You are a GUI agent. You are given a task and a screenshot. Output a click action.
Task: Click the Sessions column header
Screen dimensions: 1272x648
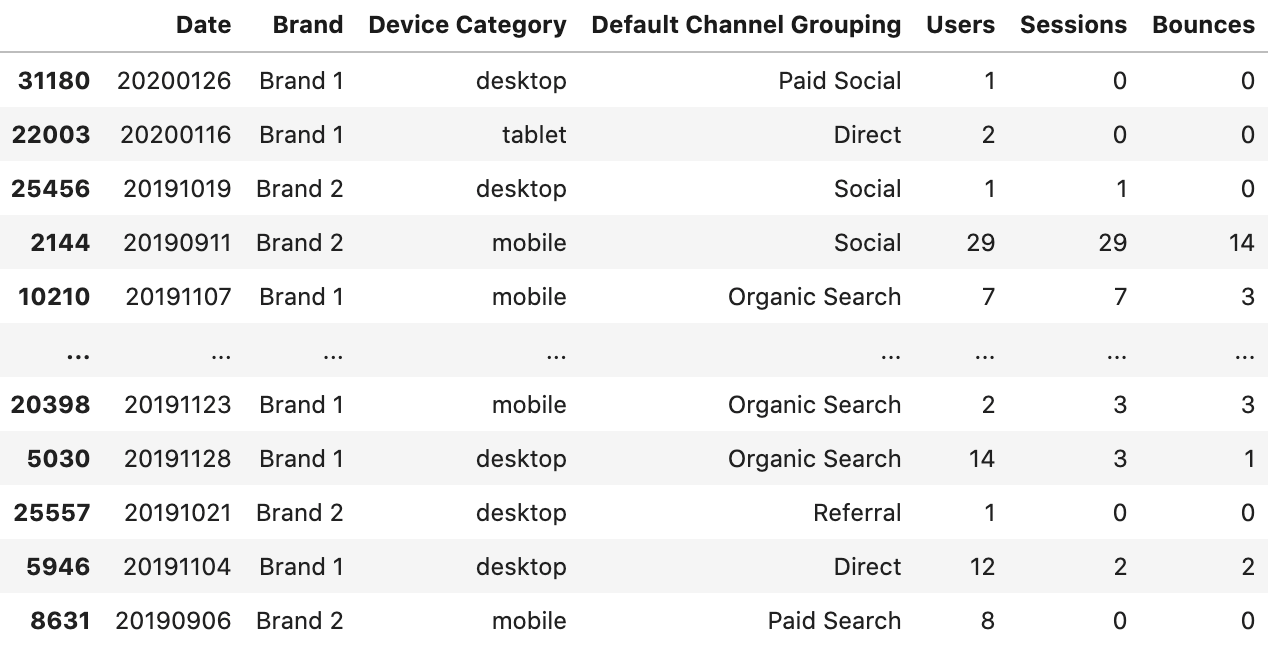(x=1073, y=26)
